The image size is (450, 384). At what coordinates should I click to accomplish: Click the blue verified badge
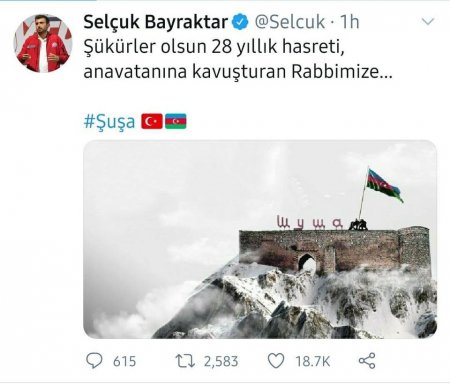click(x=240, y=22)
